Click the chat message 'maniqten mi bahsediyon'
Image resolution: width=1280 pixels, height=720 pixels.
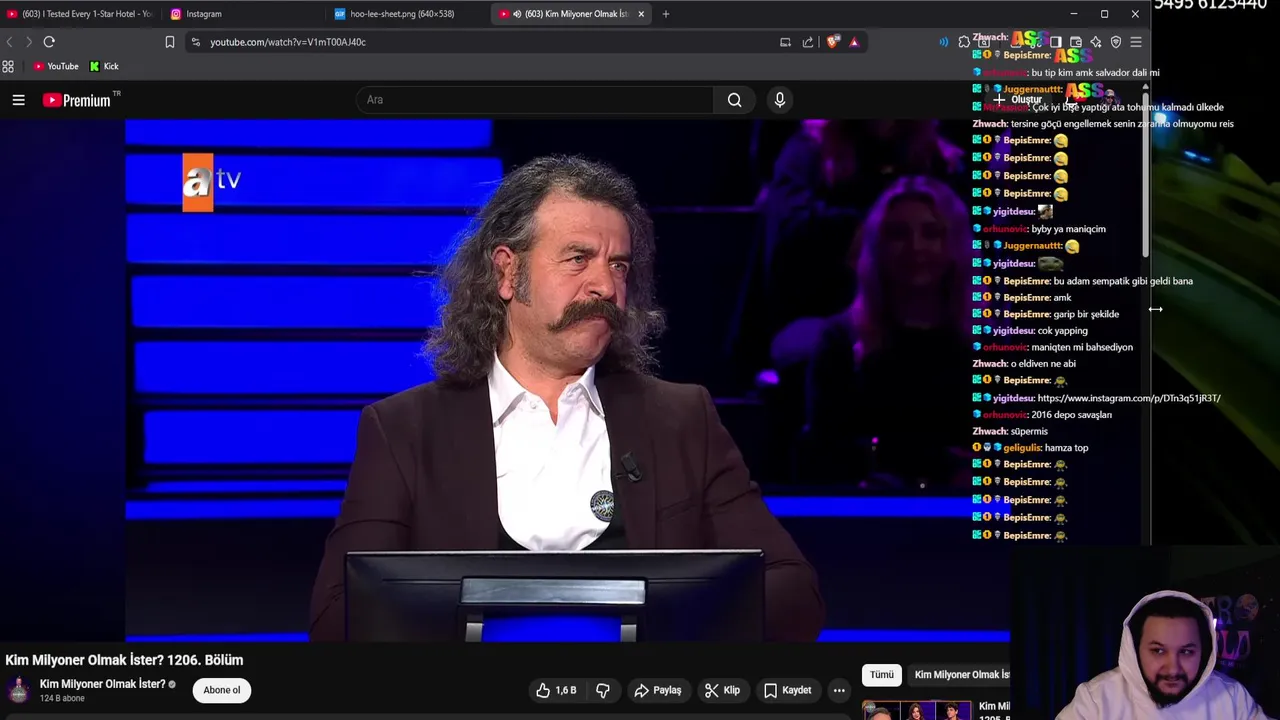(x=1082, y=347)
